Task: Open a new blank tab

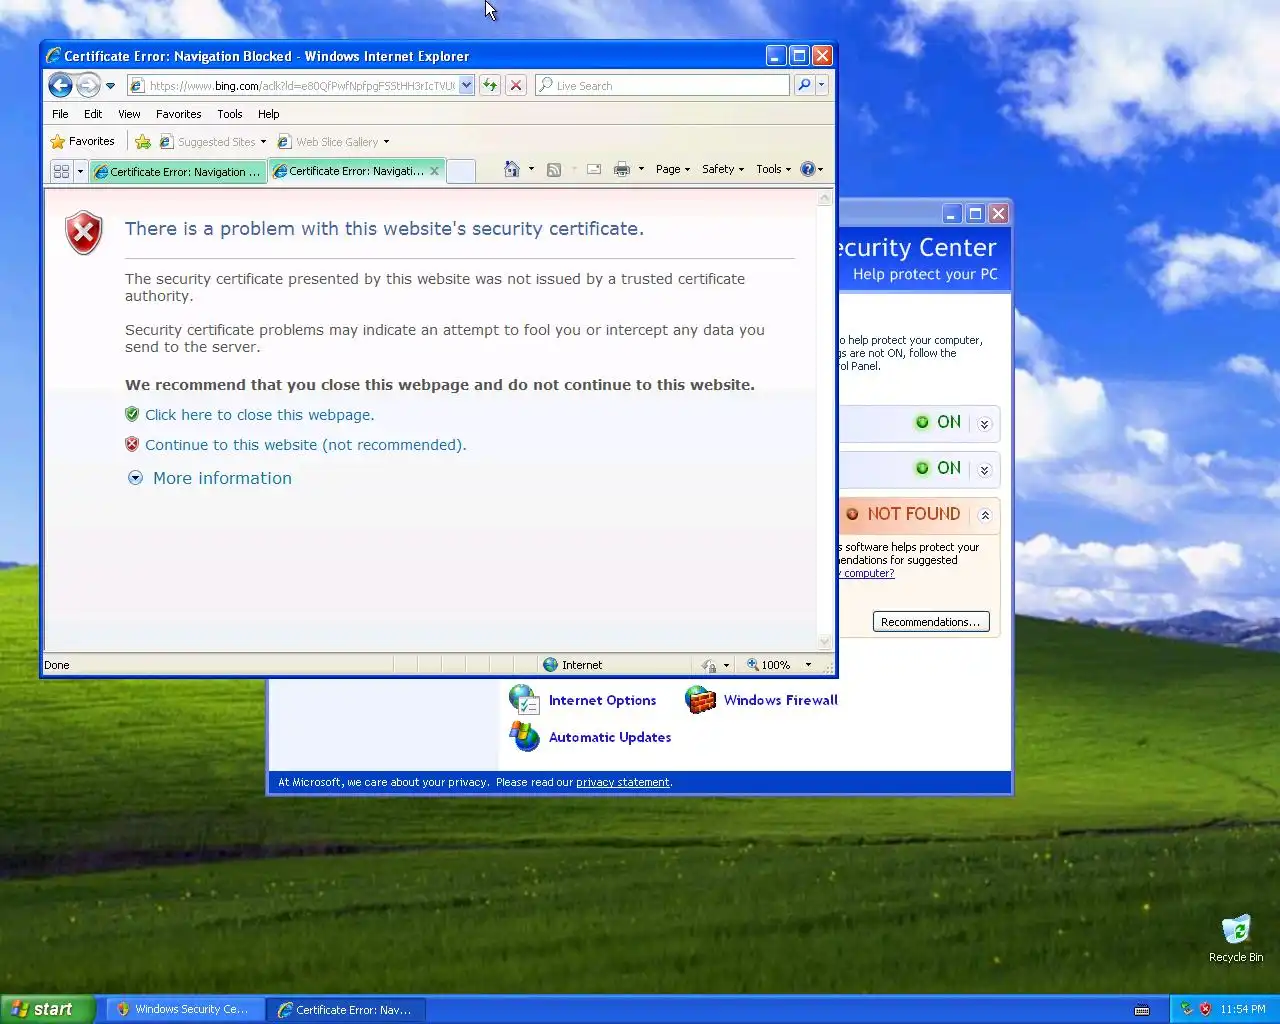Action: pos(460,171)
